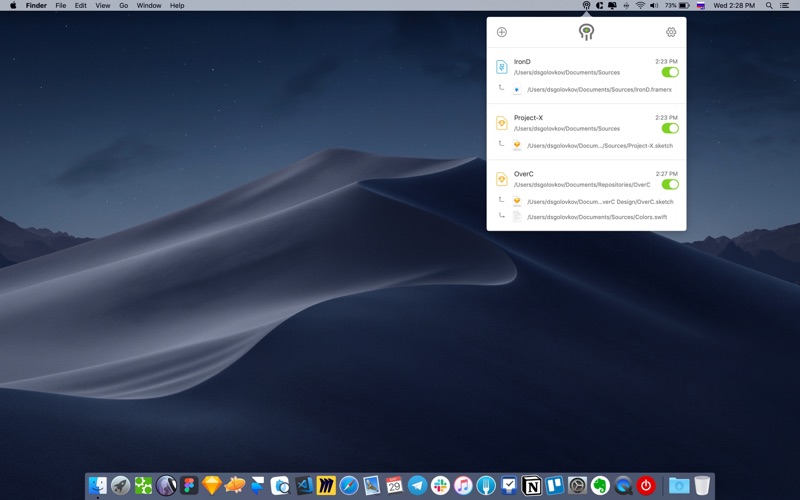Viewport: 800px width, 500px height.
Task: Open Sketch from the dock
Action: [212, 486]
